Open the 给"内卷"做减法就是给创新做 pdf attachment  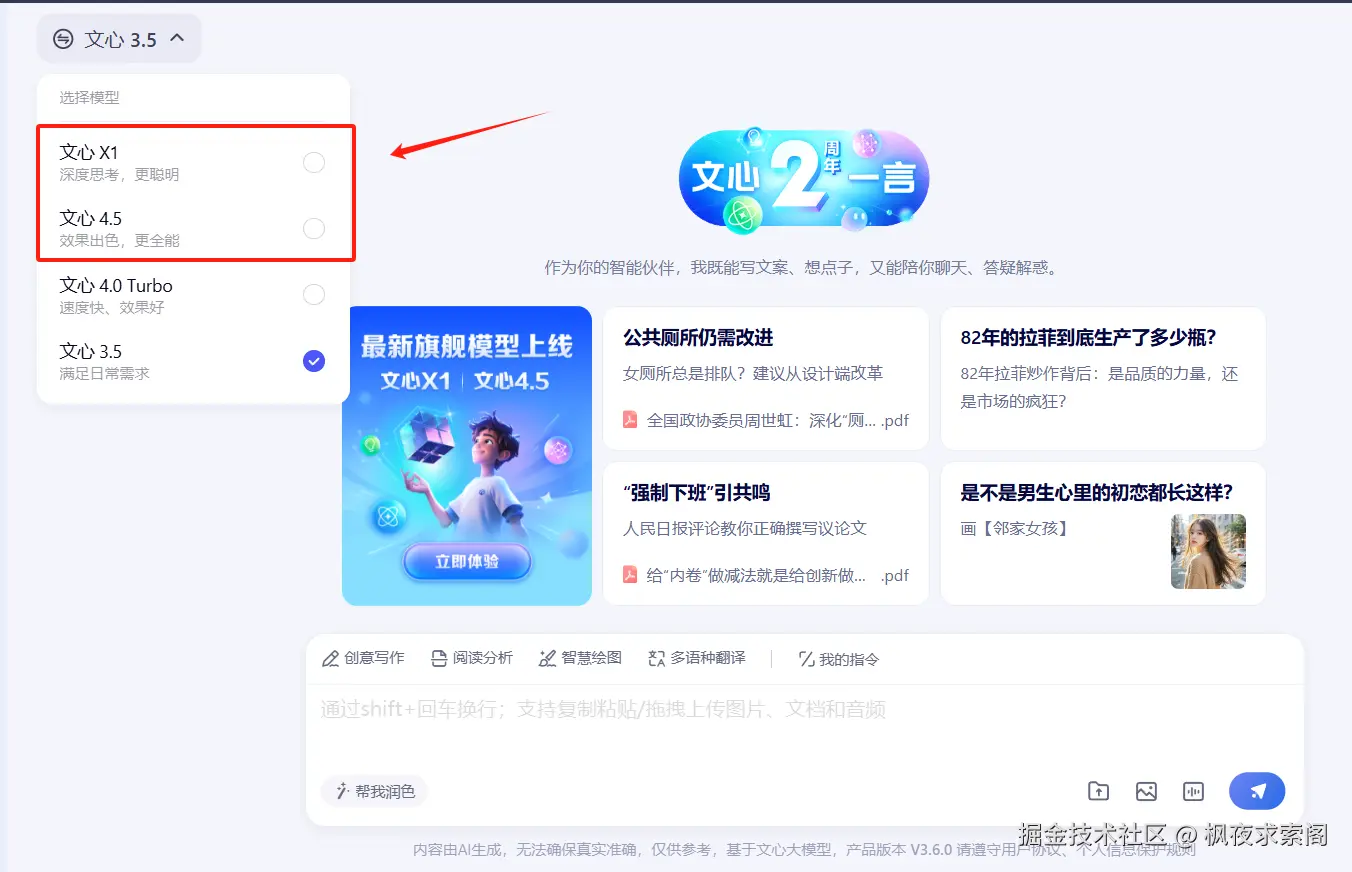pos(766,575)
